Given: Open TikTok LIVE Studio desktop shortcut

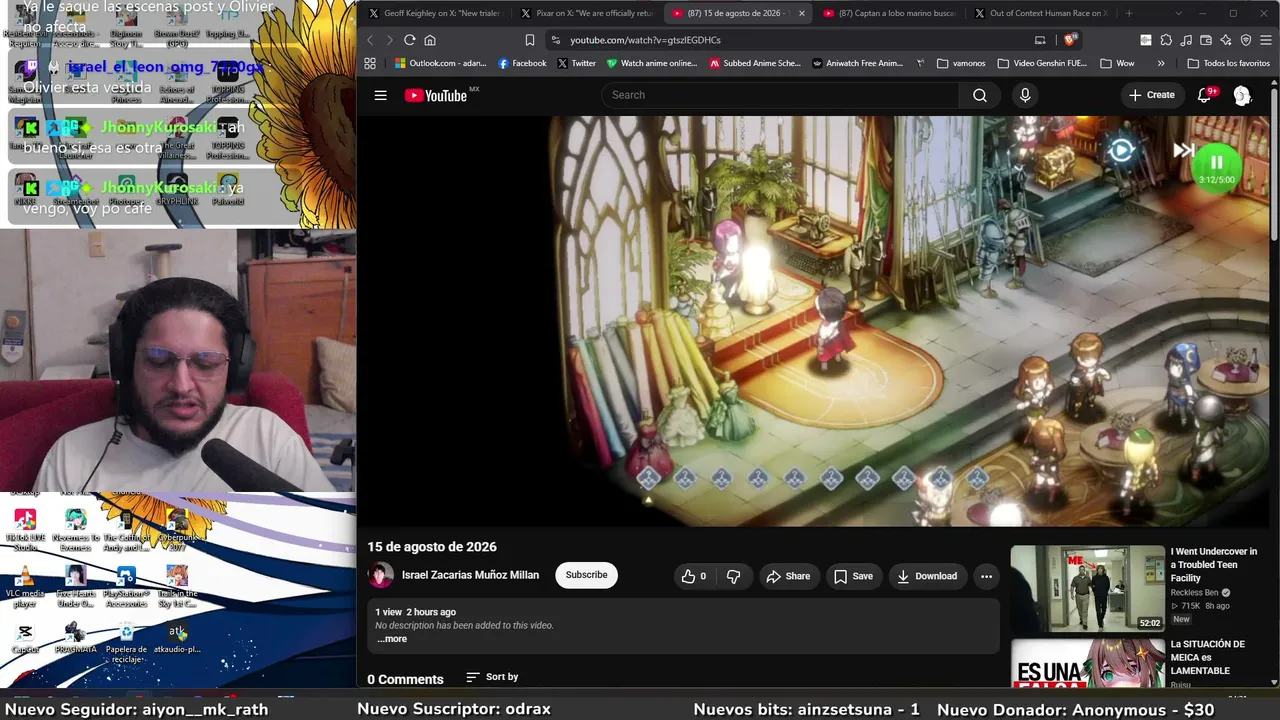Looking at the screenshot, I should (x=25, y=530).
